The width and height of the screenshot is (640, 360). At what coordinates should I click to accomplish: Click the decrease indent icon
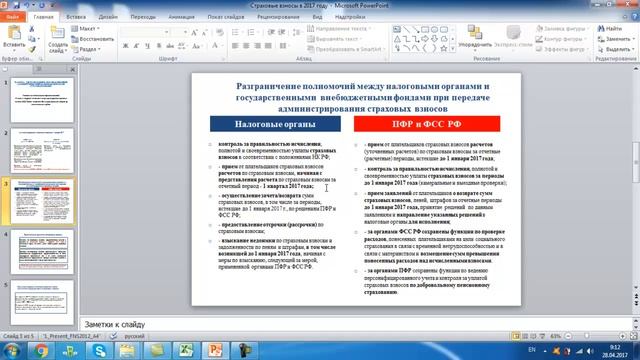tap(271, 32)
